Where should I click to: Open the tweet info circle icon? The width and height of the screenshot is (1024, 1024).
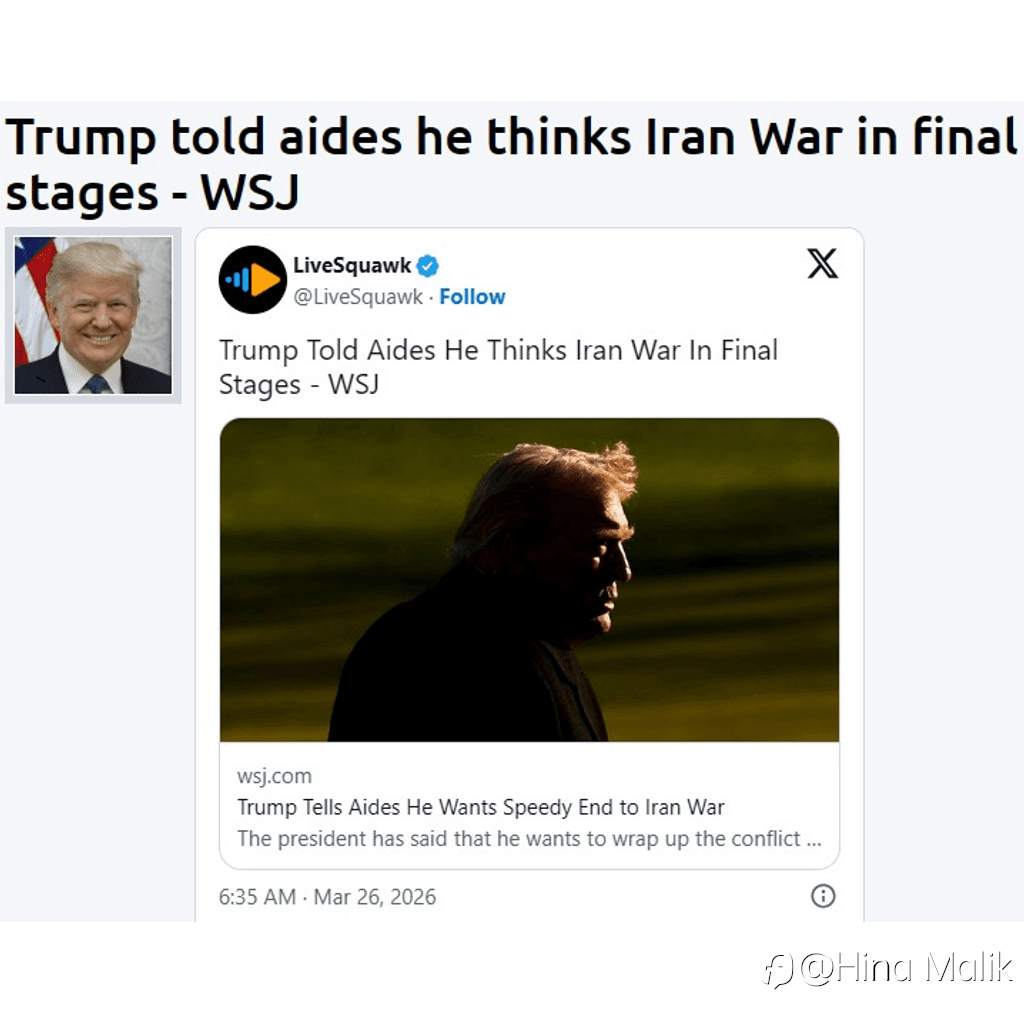[x=823, y=895]
